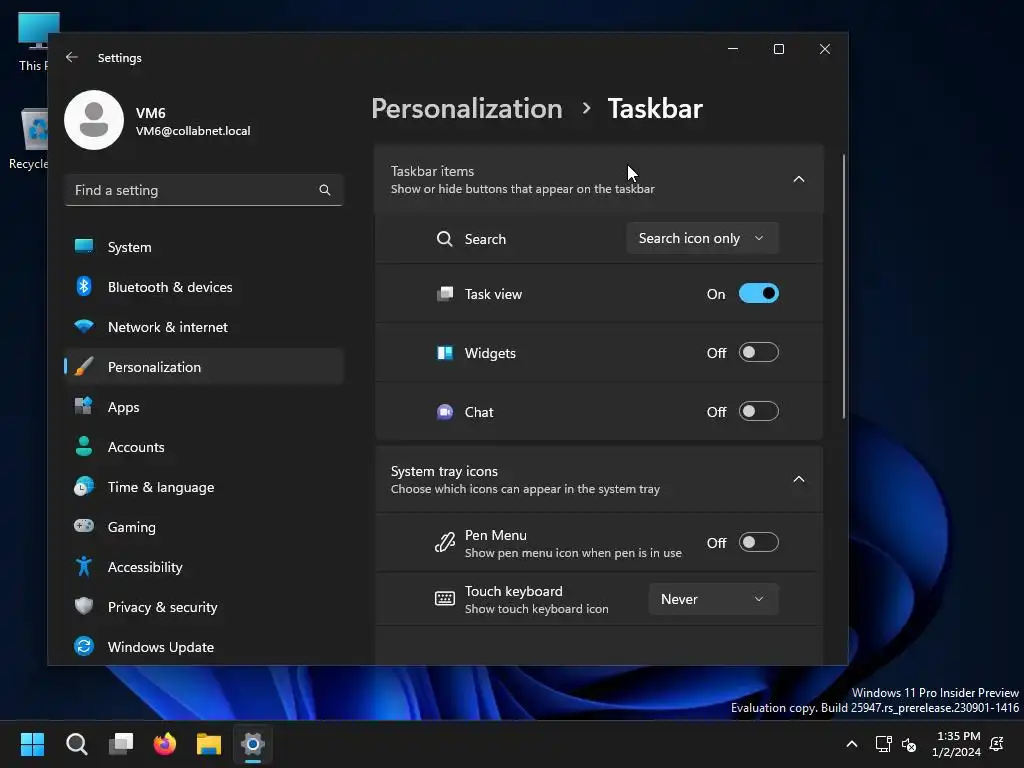Image resolution: width=1024 pixels, height=768 pixels.
Task: Open the notification bell in the tray
Action: pyautogui.click(x=997, y=744)
